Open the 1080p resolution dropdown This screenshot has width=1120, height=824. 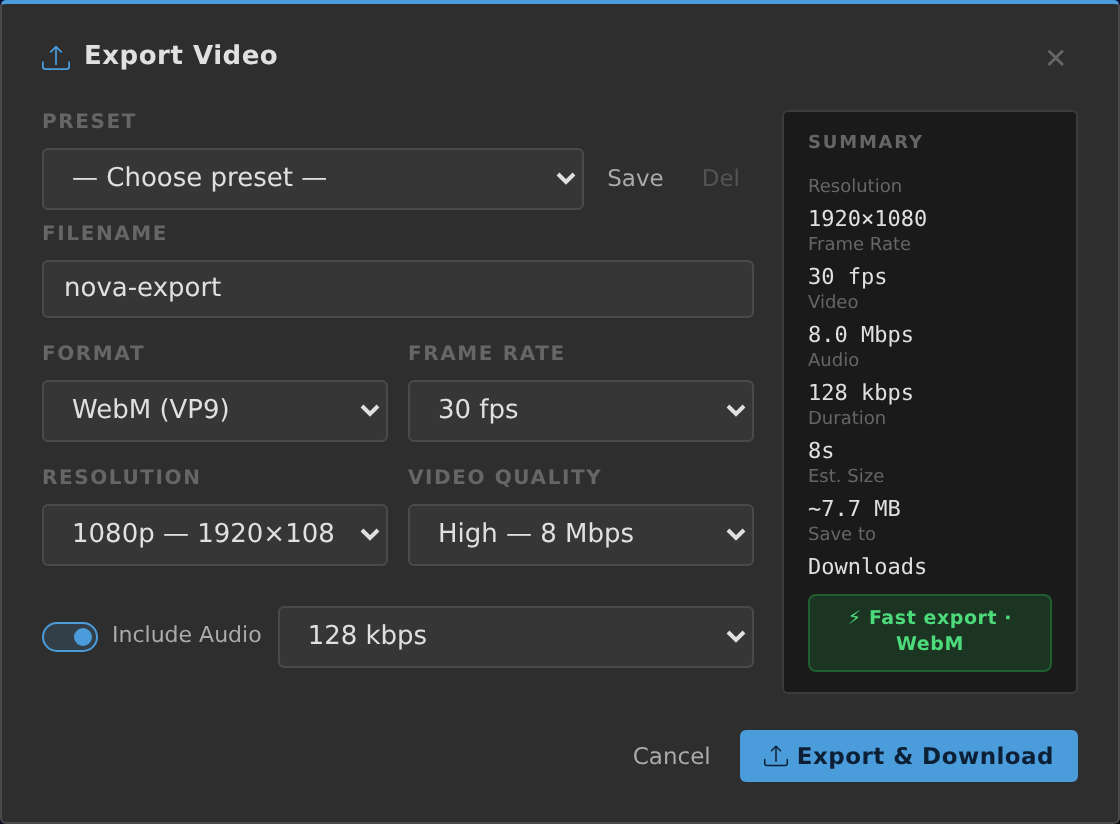tap(215, 535)
